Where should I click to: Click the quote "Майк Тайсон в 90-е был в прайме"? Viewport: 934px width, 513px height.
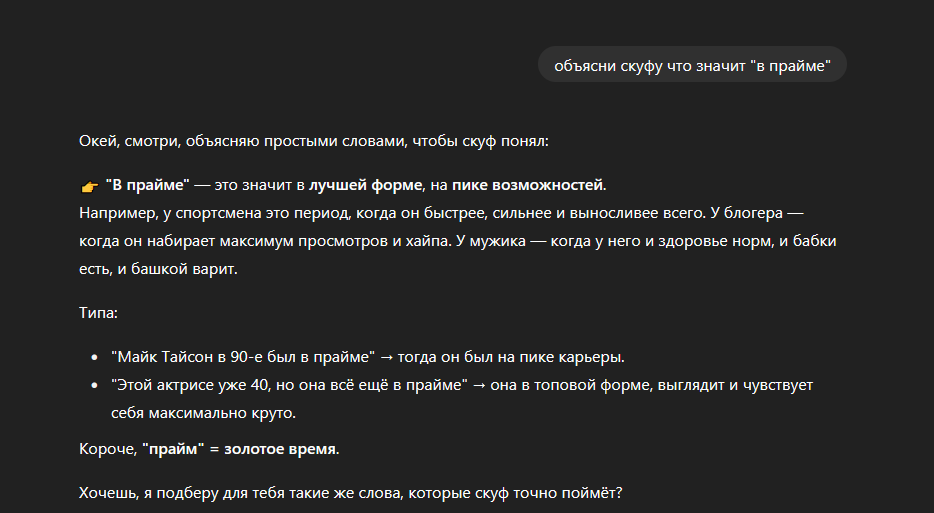click(243, 357)
